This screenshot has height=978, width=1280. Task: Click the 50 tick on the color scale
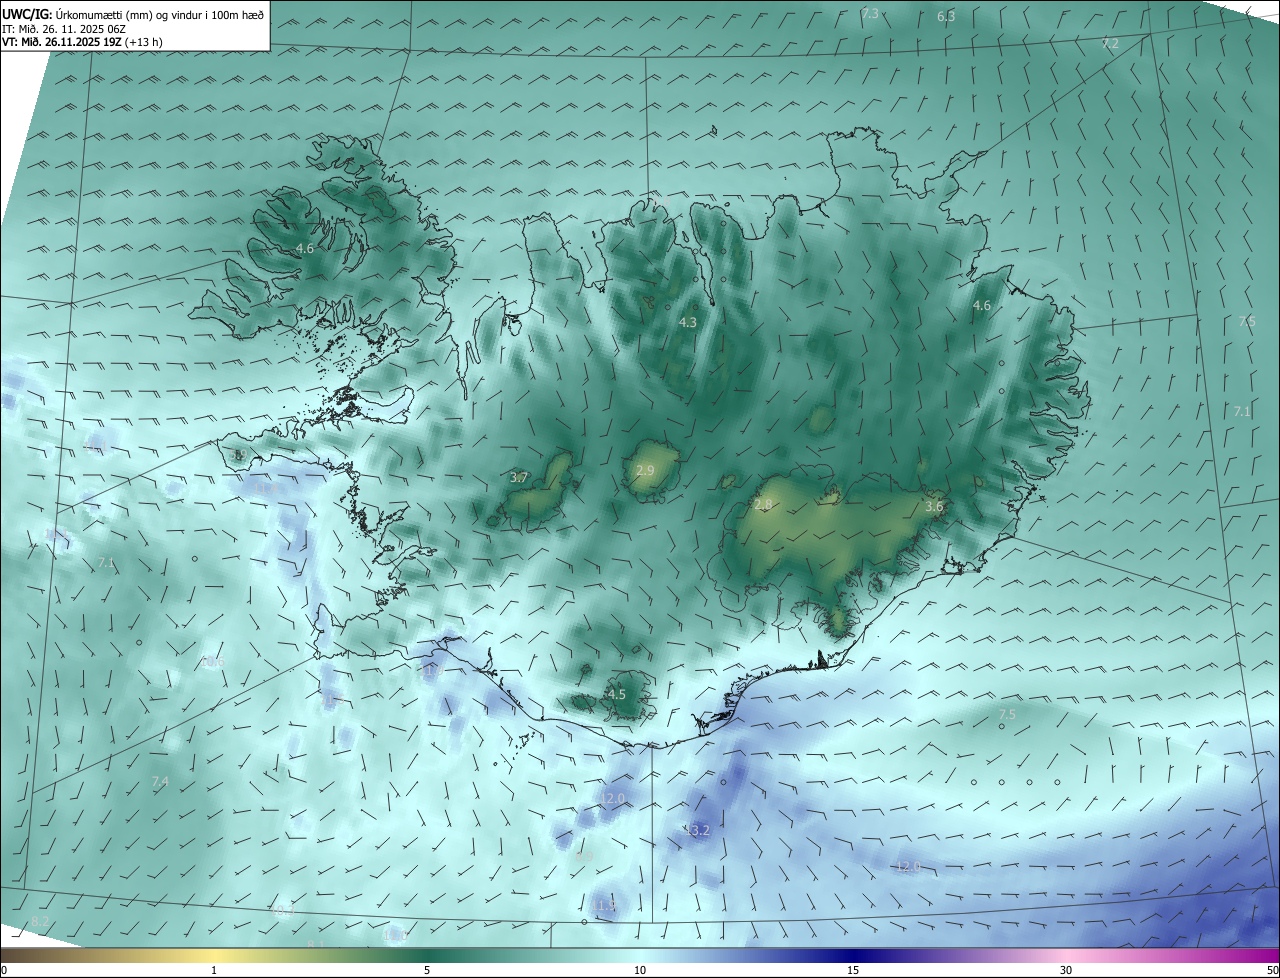point(1272,970)
